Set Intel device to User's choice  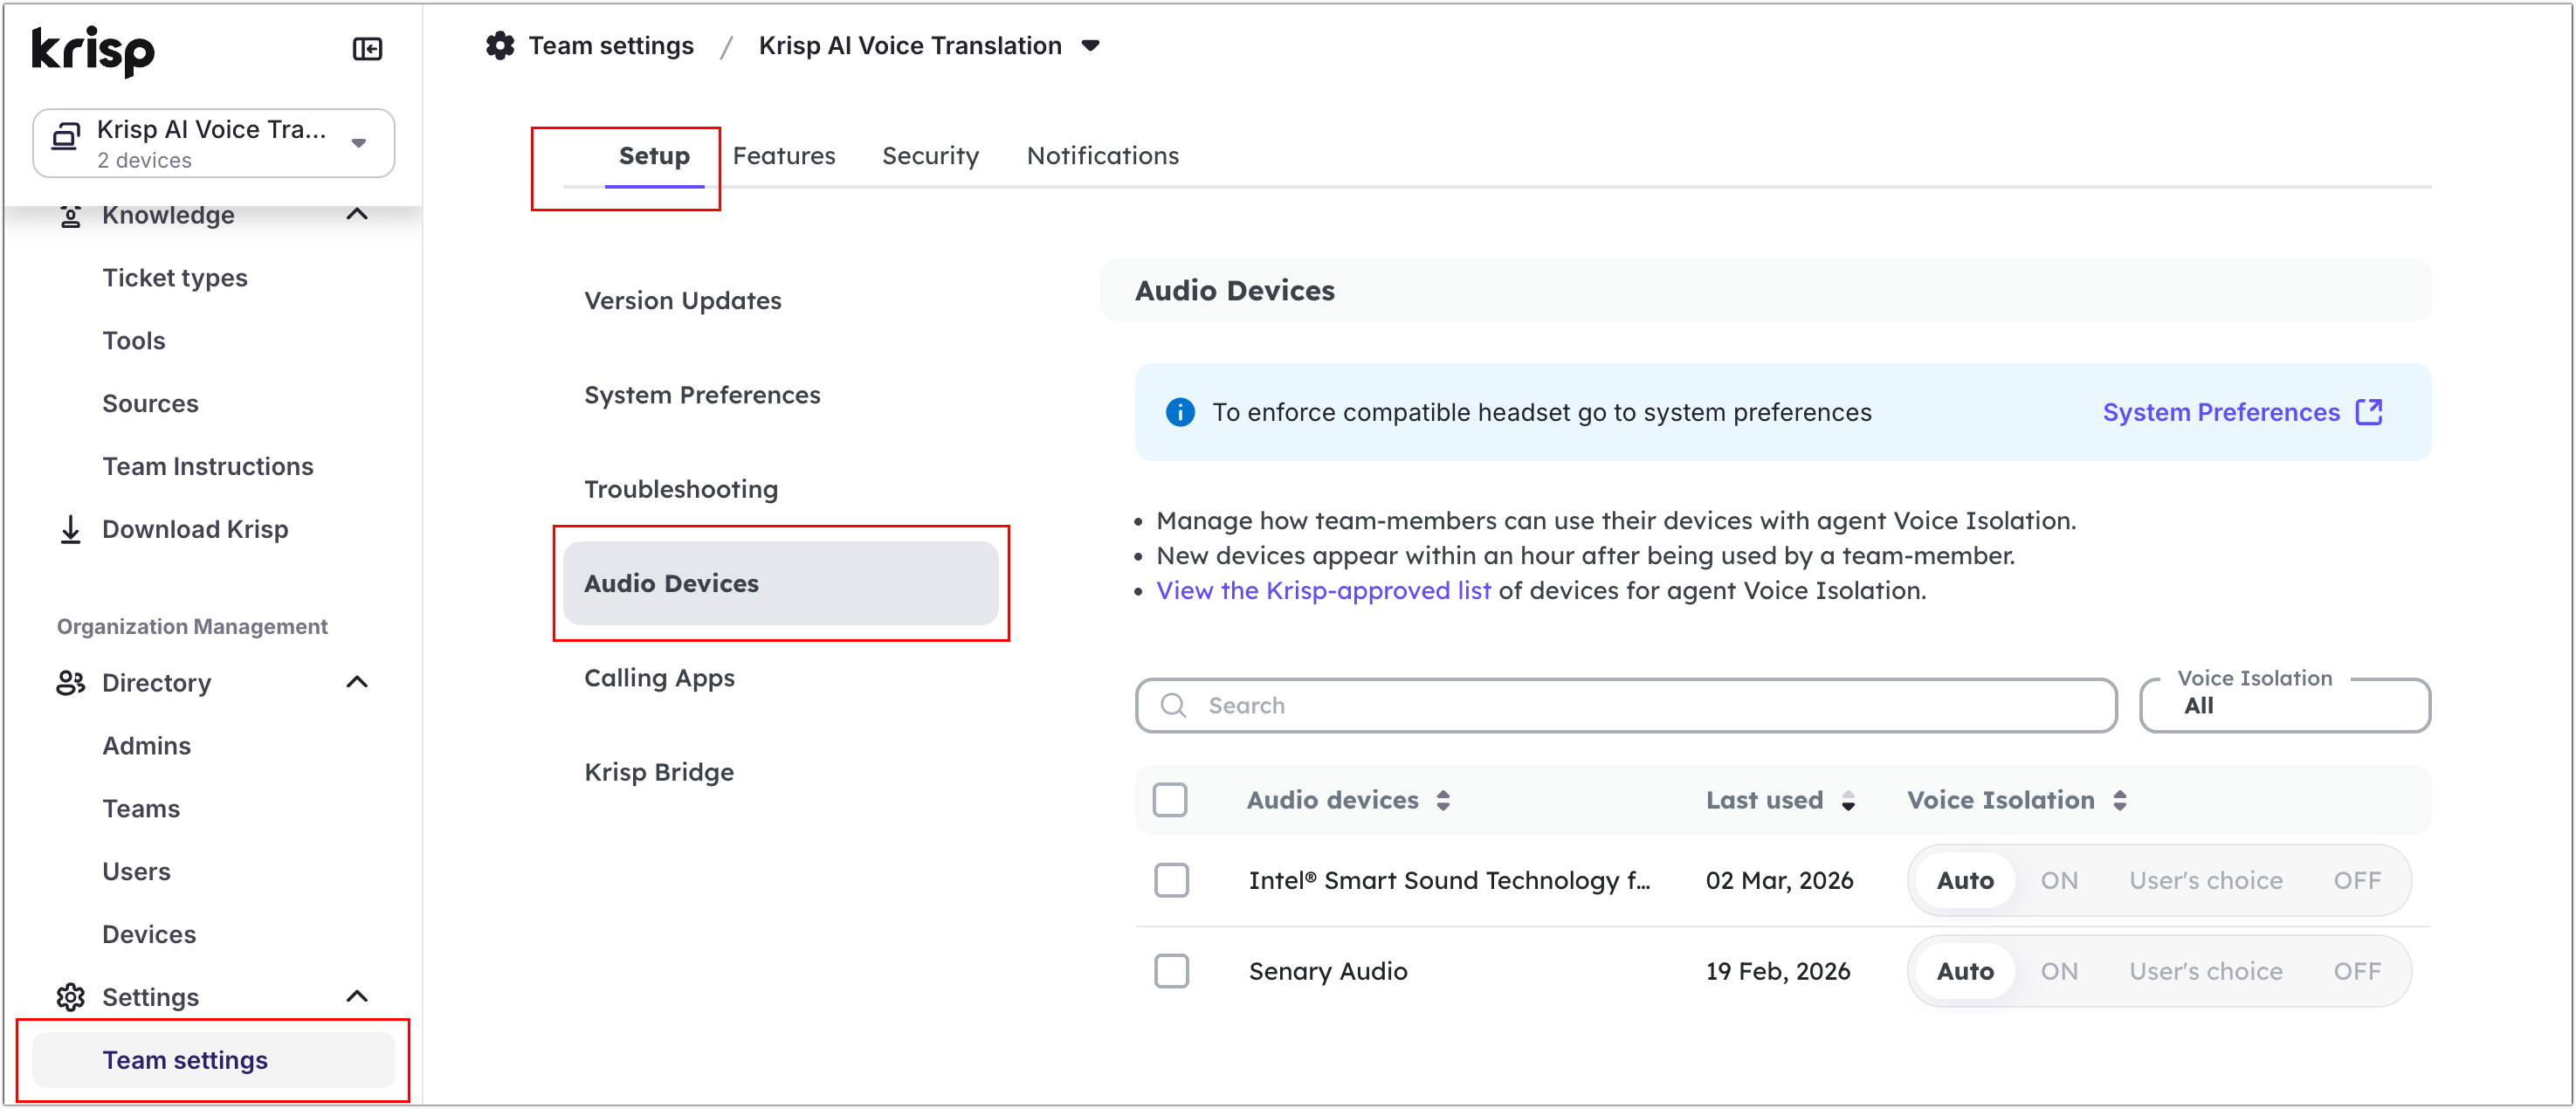pos(2205,880)
